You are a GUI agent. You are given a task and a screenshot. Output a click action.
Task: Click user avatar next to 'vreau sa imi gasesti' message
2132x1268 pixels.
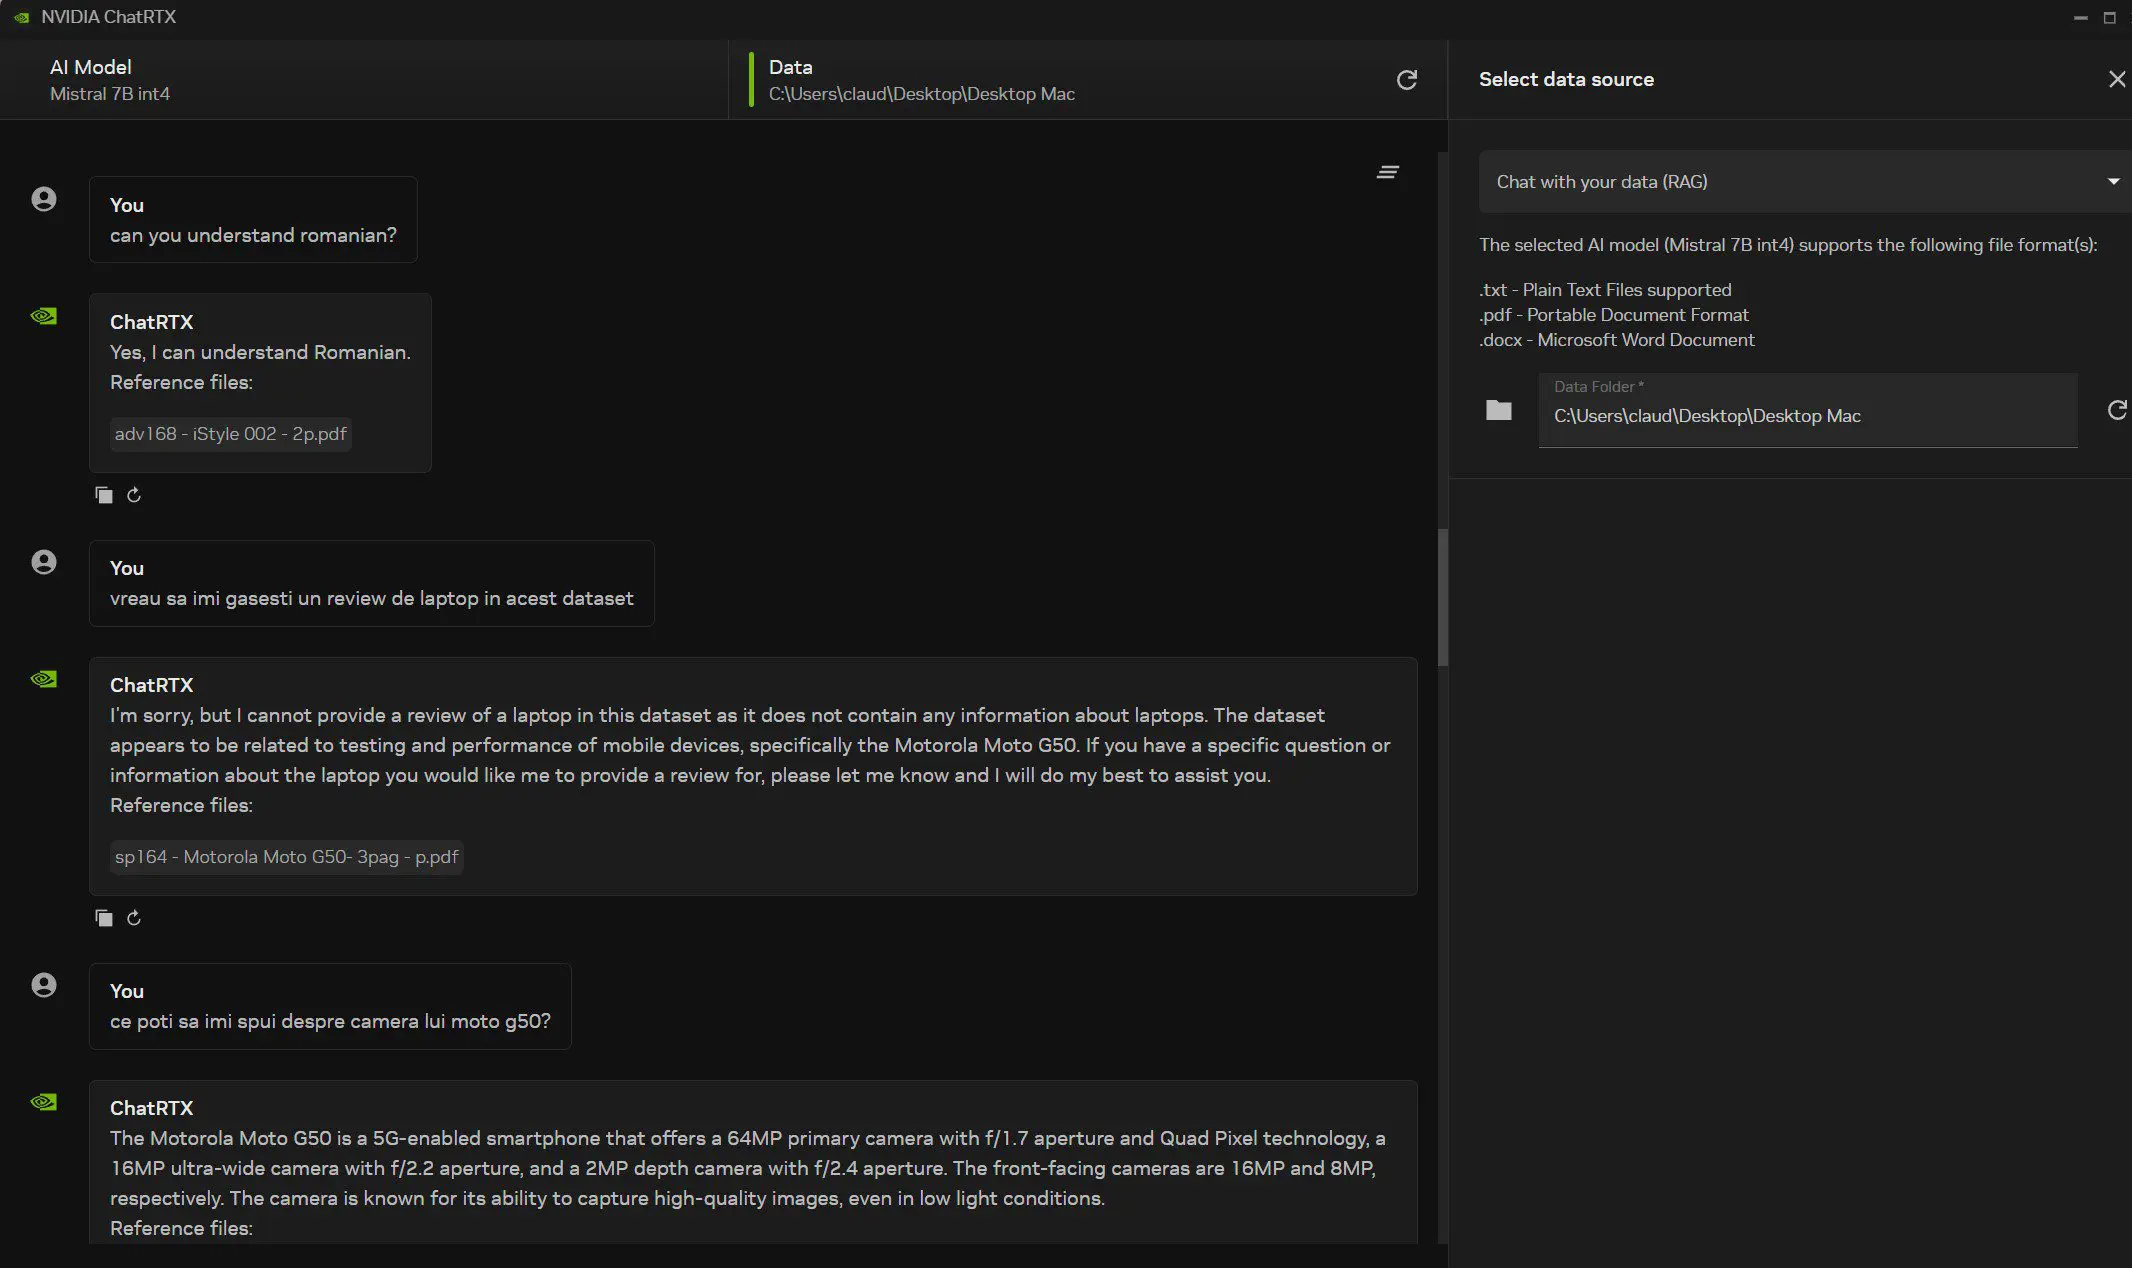click(44, 562)
